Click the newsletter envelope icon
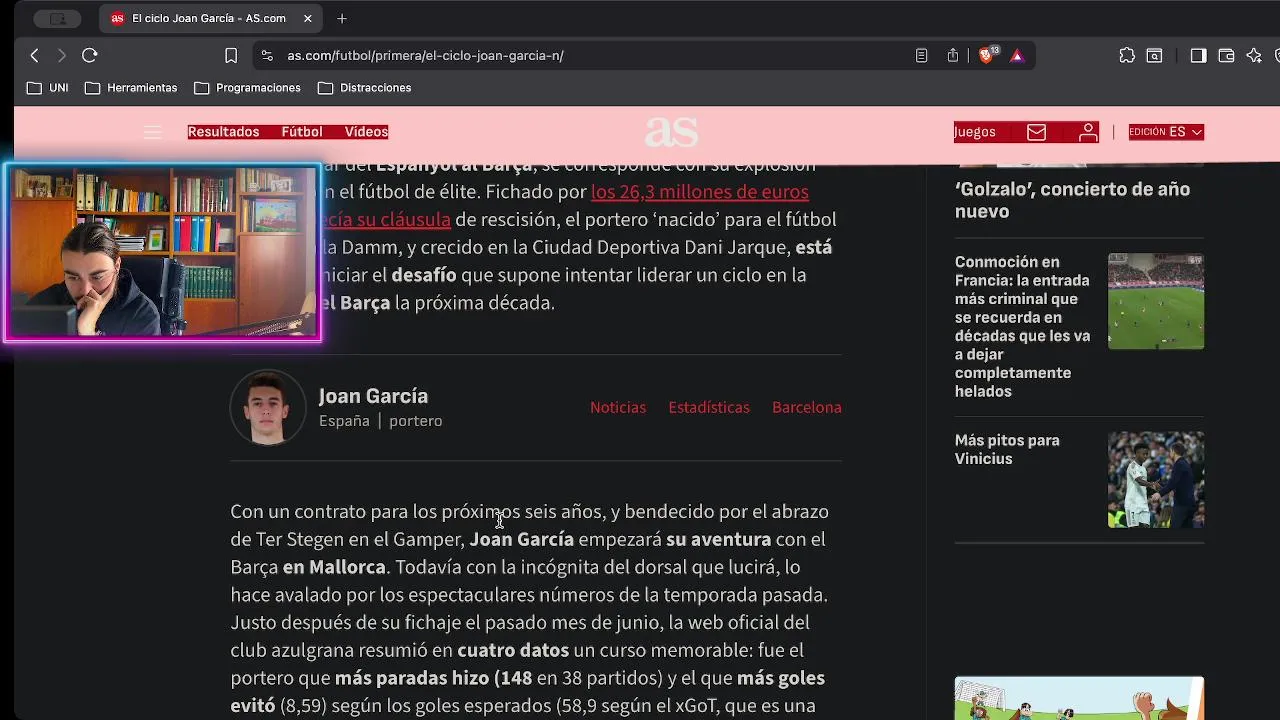This screenshot has height=720, width=1280. [1036, 132]
